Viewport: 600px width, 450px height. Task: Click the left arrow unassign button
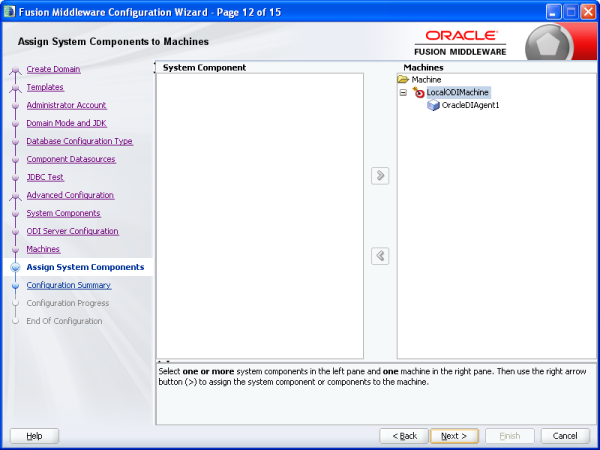point(380,256)
